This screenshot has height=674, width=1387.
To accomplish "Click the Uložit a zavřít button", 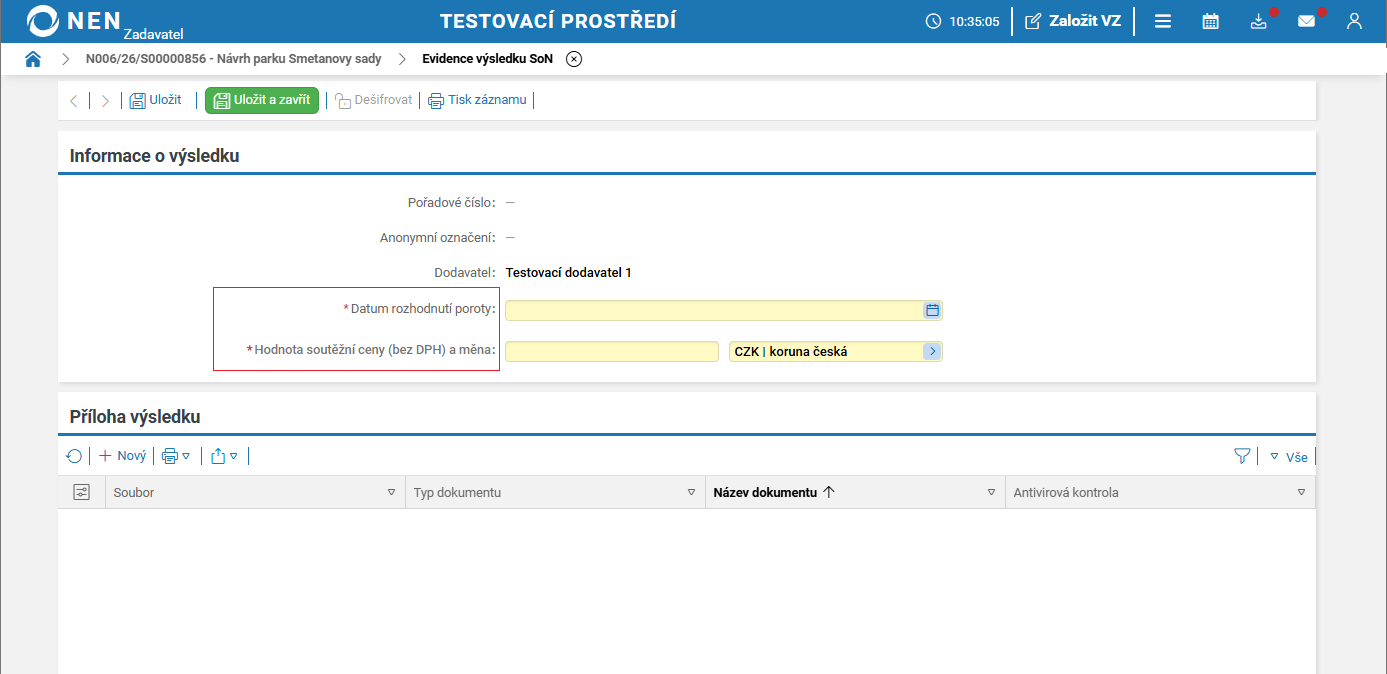I will (x=262, y=100).
